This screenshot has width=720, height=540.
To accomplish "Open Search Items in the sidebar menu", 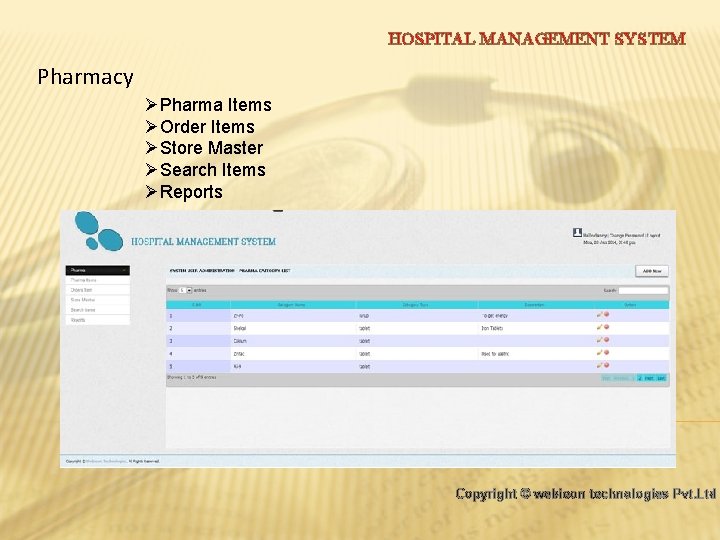I will point(98,310).
